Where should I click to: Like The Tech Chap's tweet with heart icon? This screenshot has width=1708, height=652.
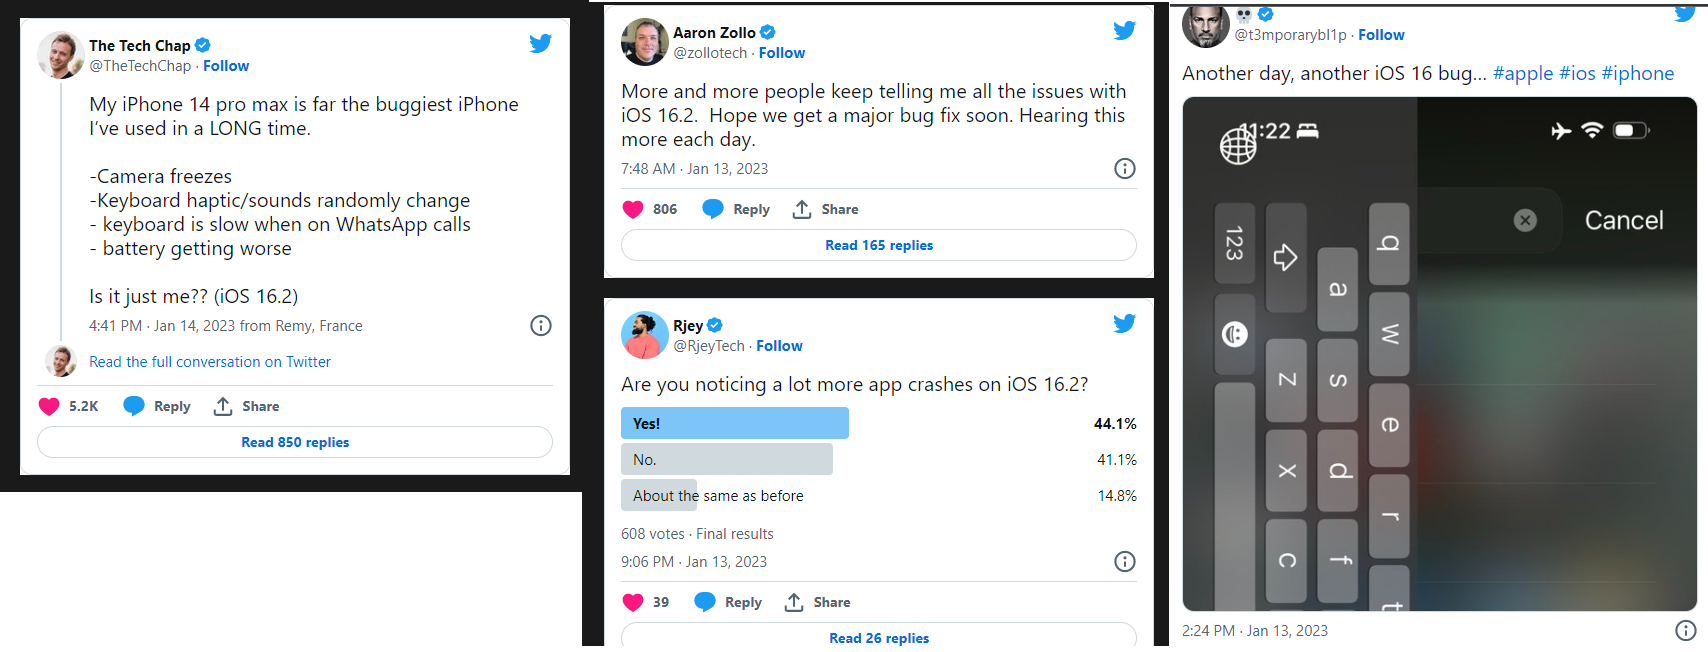pyautogui.click(x=49, y=406)
